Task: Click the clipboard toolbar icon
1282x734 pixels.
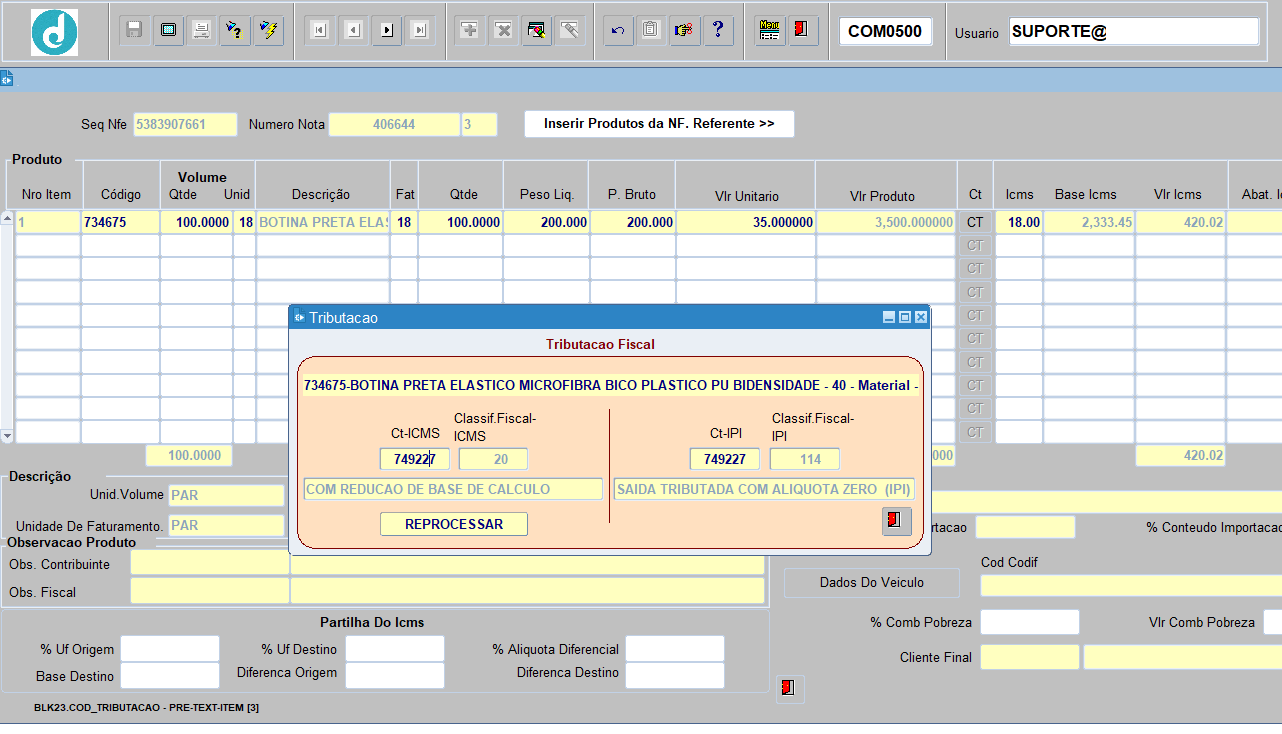Action: (x=651, y=30)
